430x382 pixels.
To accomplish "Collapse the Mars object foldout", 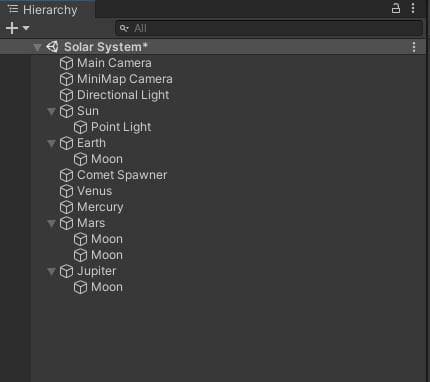I will point(51,223).
